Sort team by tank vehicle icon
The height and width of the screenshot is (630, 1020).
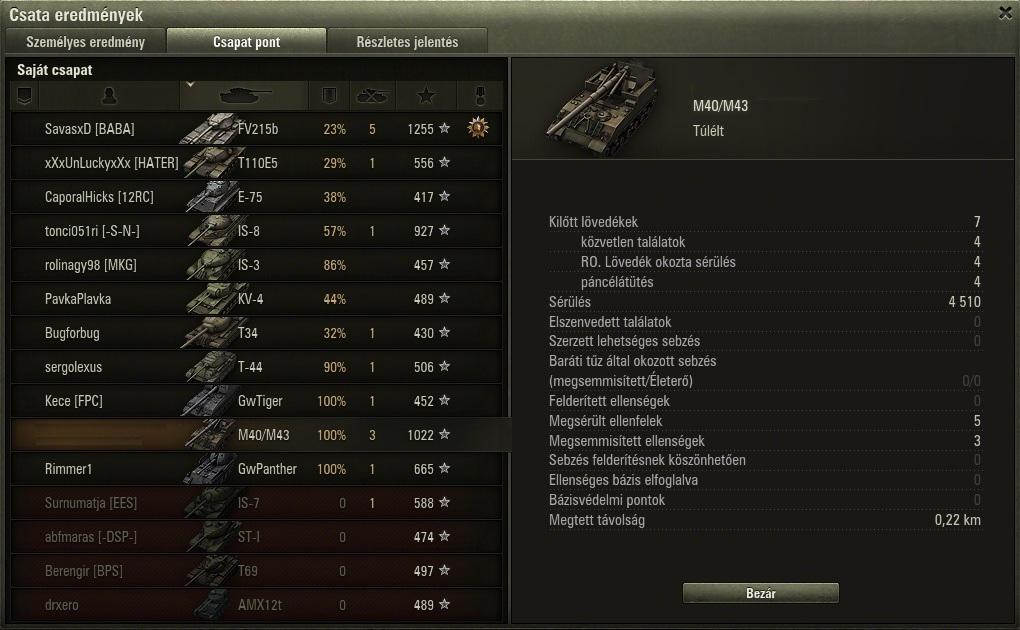click(x=245, y=96)
